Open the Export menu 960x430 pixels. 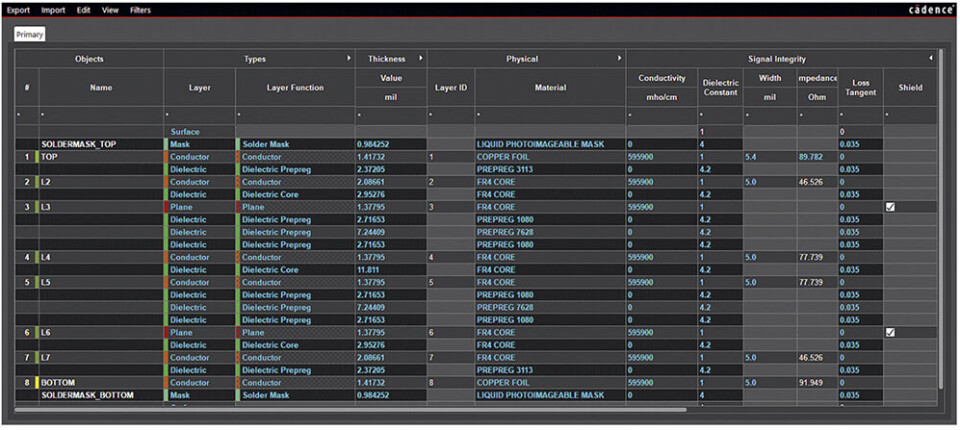click(x=18, y=10)
